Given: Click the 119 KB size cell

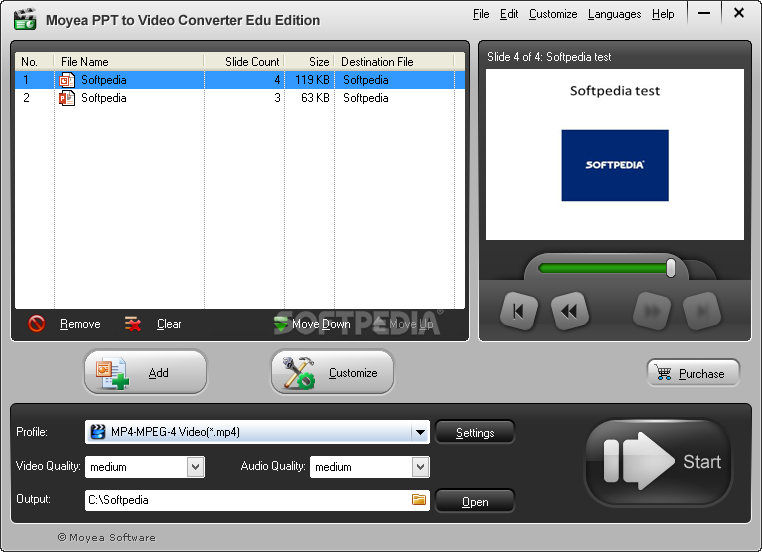Looking at the screenshot, I should pyautogui.click(x=312, y=80).
